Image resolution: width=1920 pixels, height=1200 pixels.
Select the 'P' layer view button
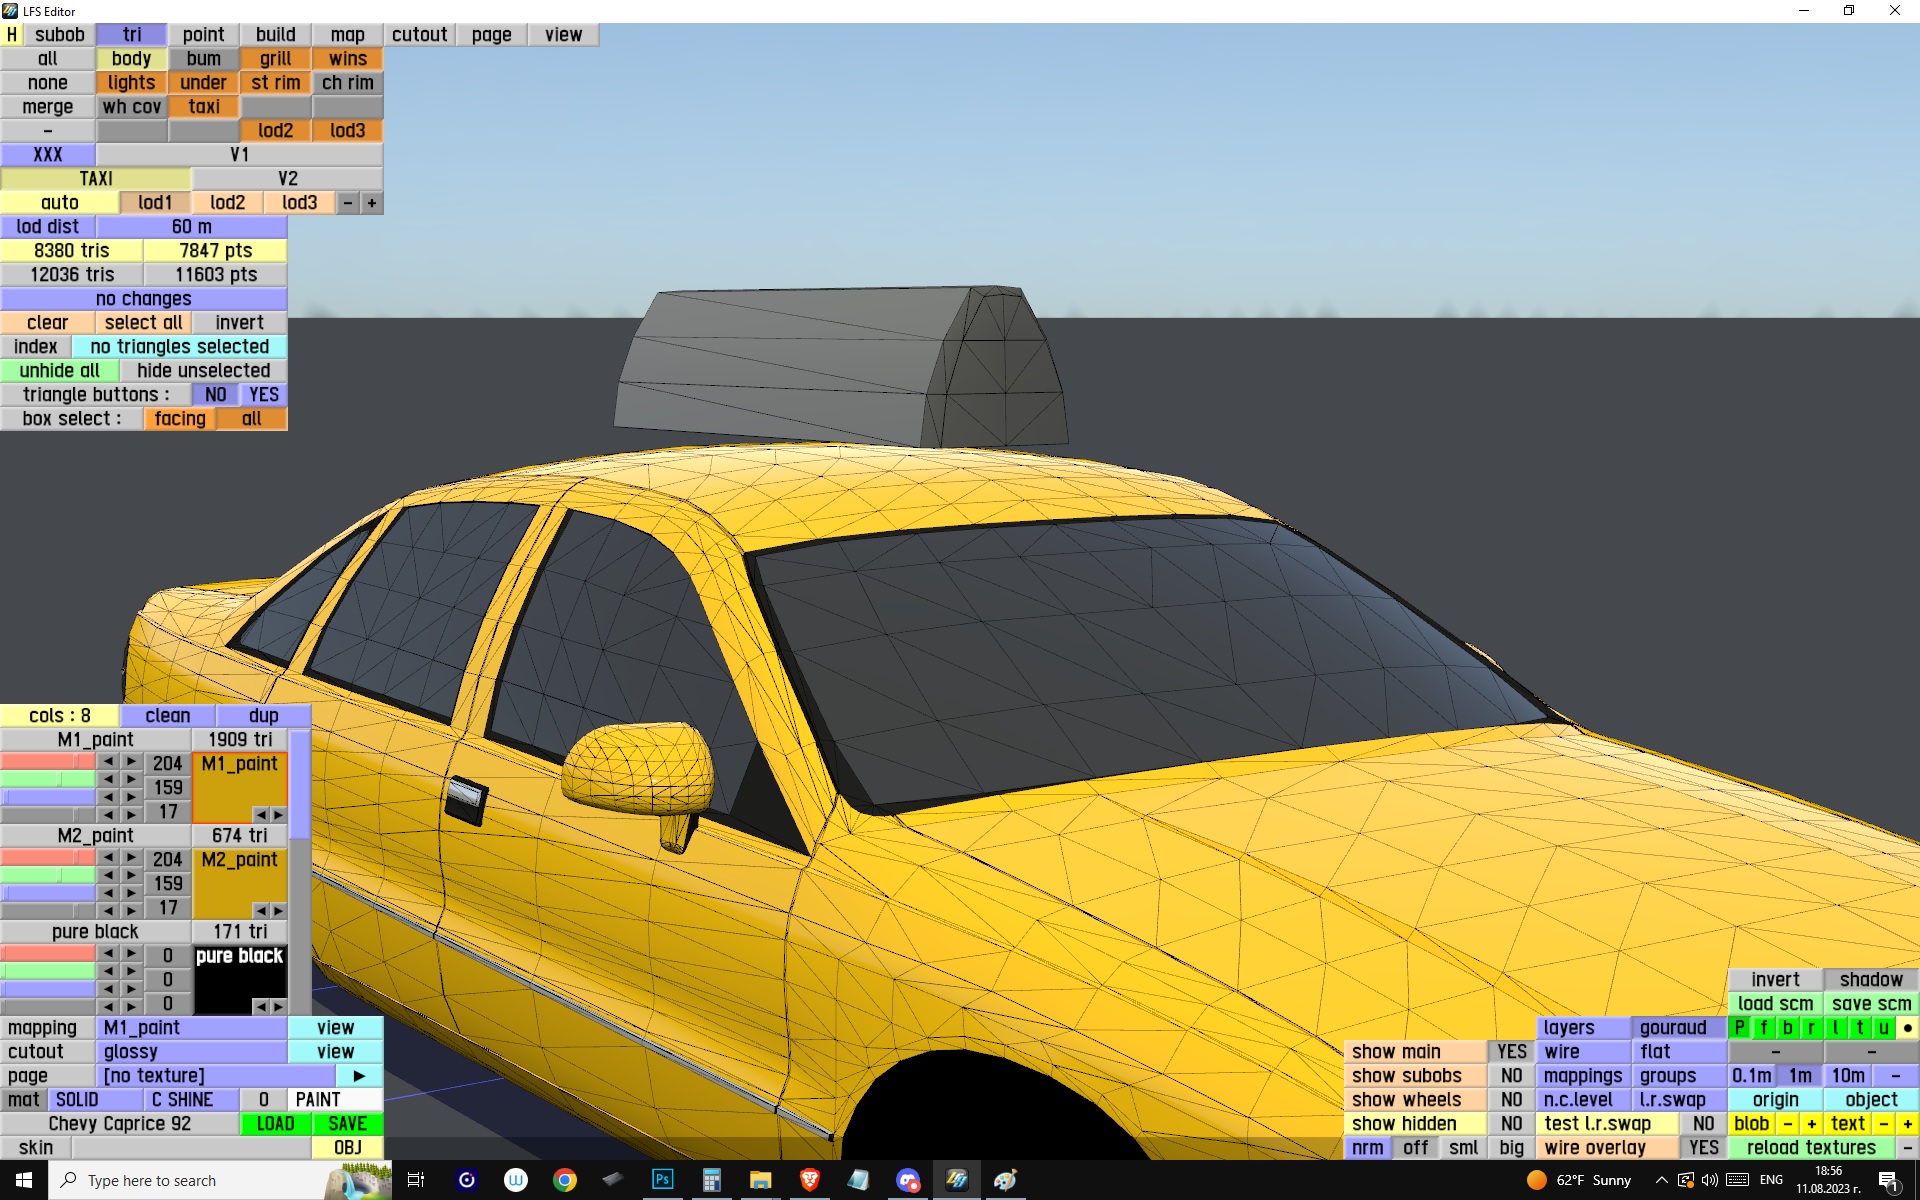(x=1740, y=1028)
